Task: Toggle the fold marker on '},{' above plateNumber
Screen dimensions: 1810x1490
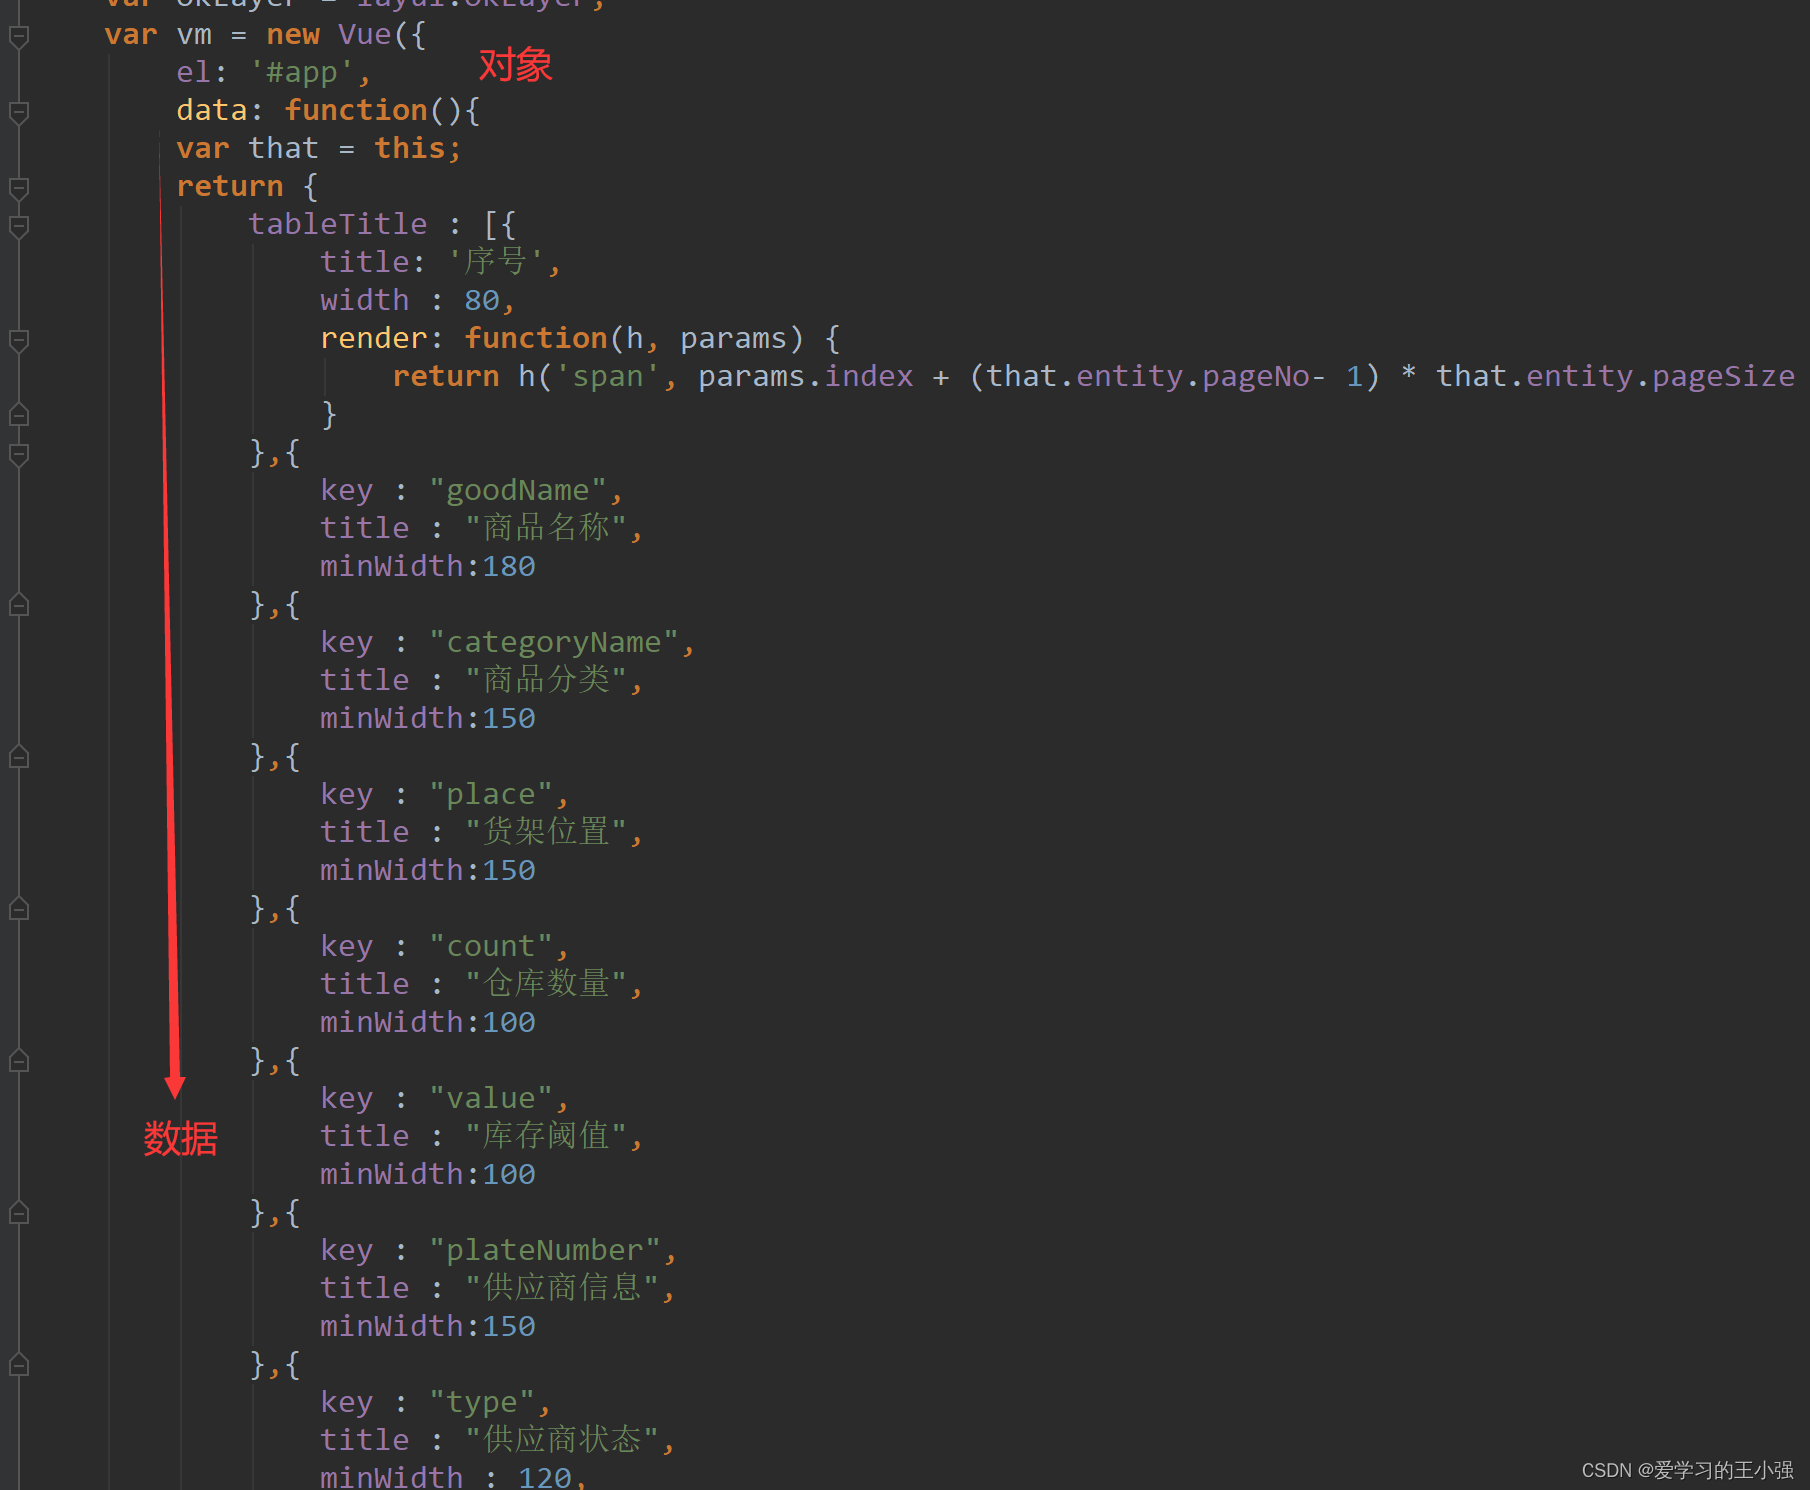Action: [x=19, y=1213]
